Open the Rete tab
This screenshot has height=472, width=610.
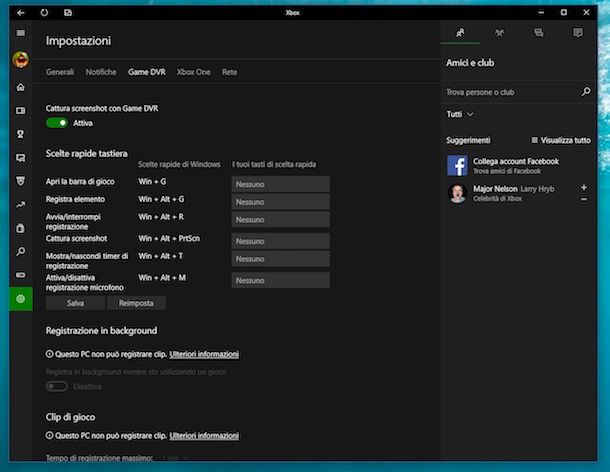[x=230, y=72]
